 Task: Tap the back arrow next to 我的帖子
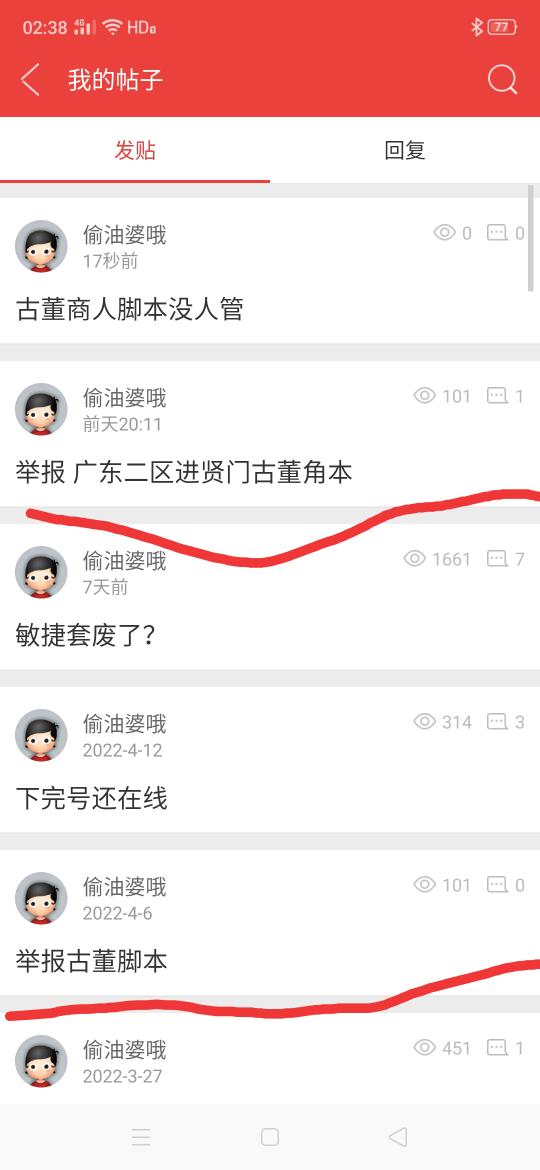31,80
